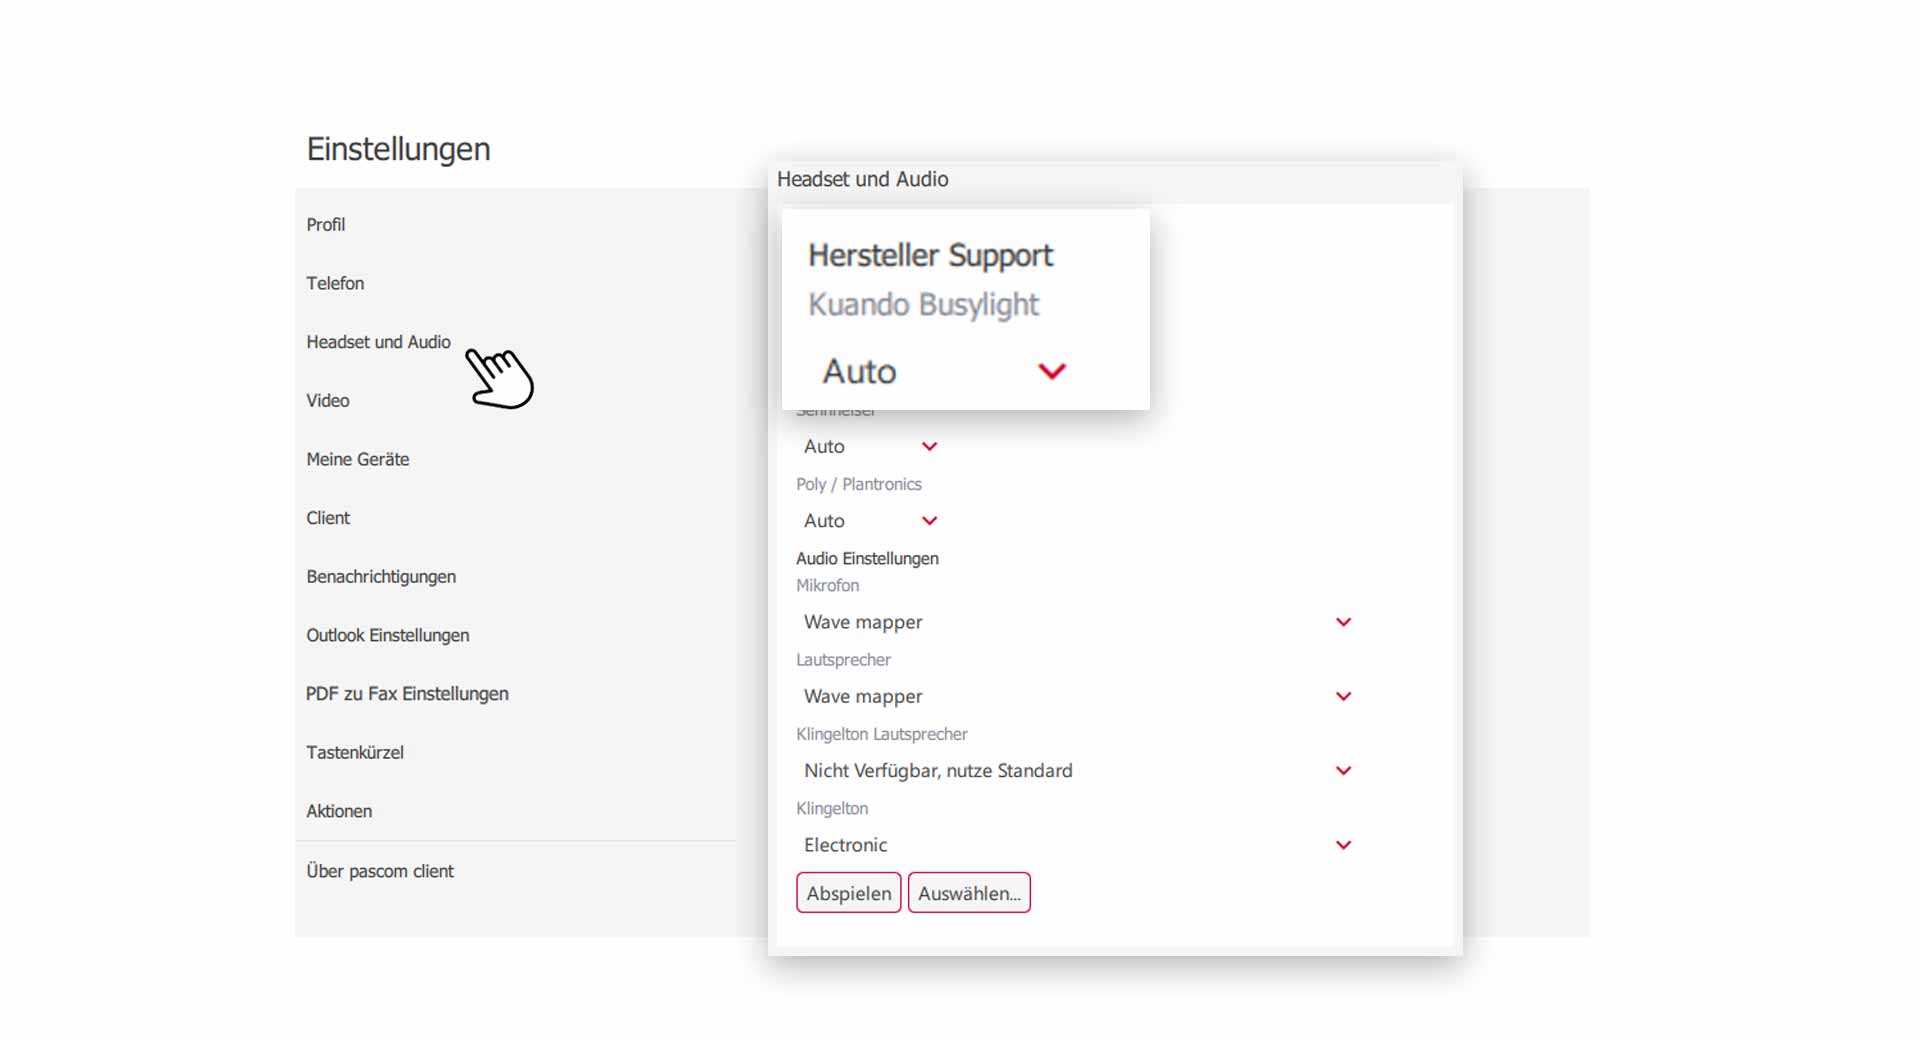Open PDF zu Fax Einstellungen
The image size is (1920, 1040).
point(407,694)
